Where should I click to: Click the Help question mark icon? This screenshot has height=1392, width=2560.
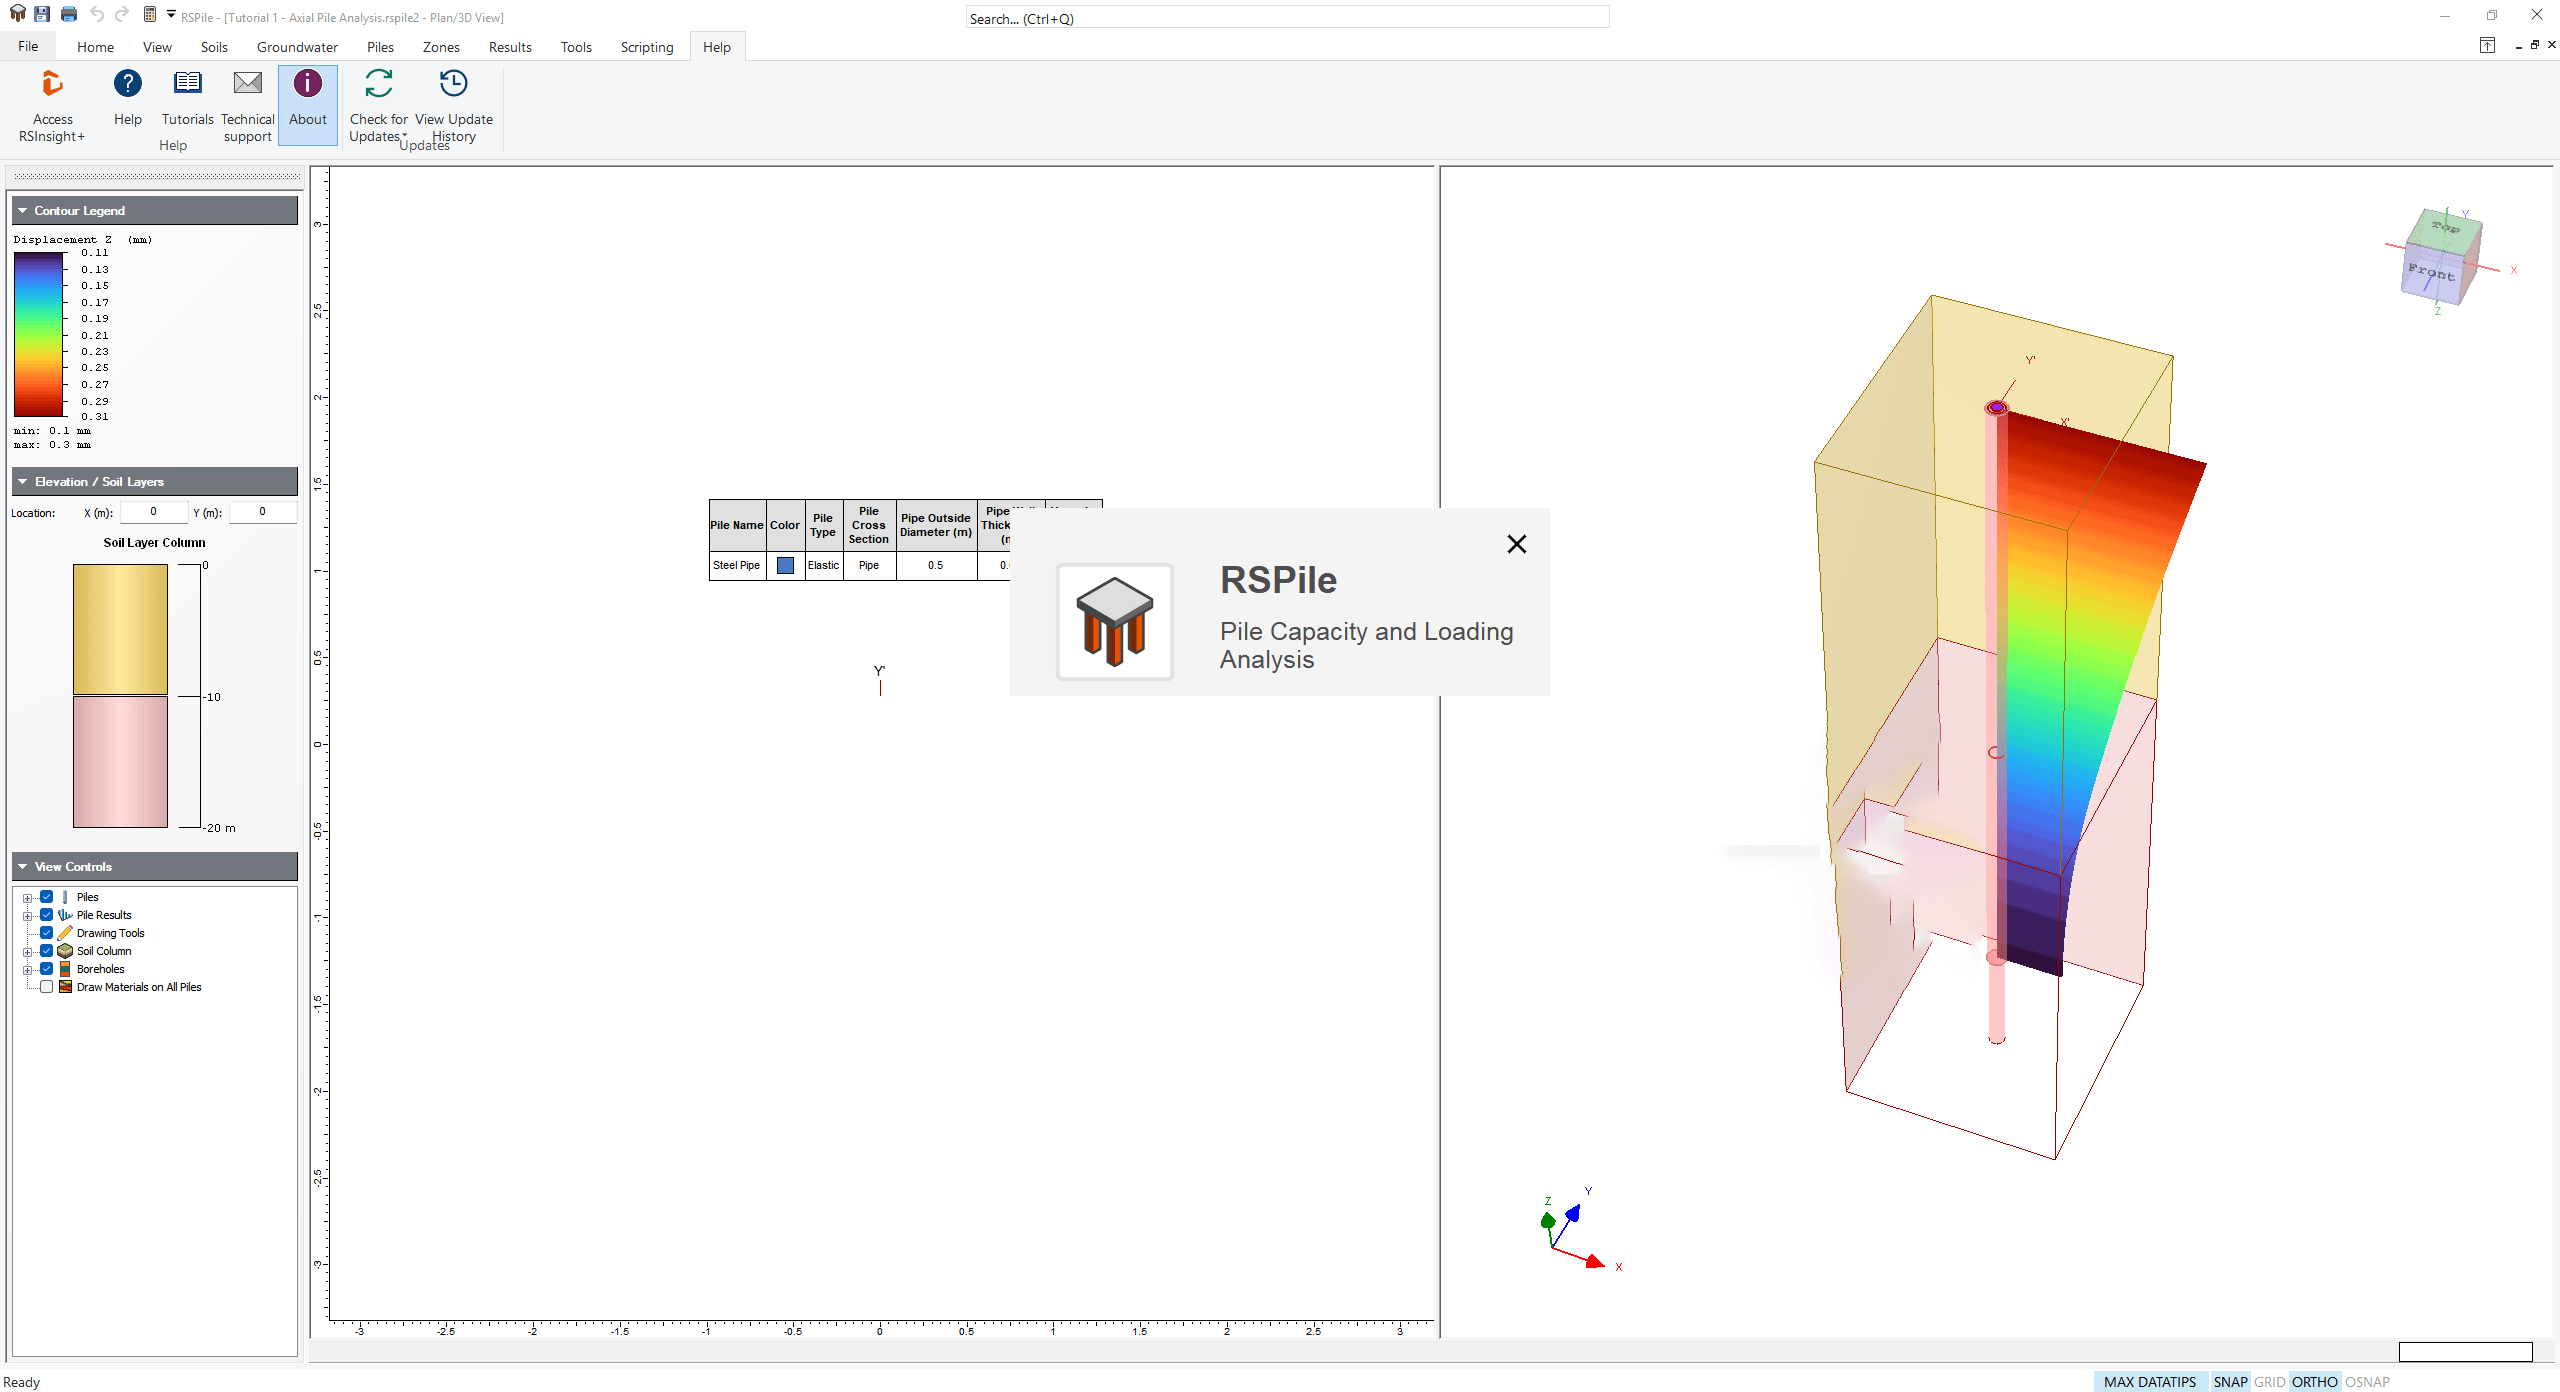click(127, 84)
